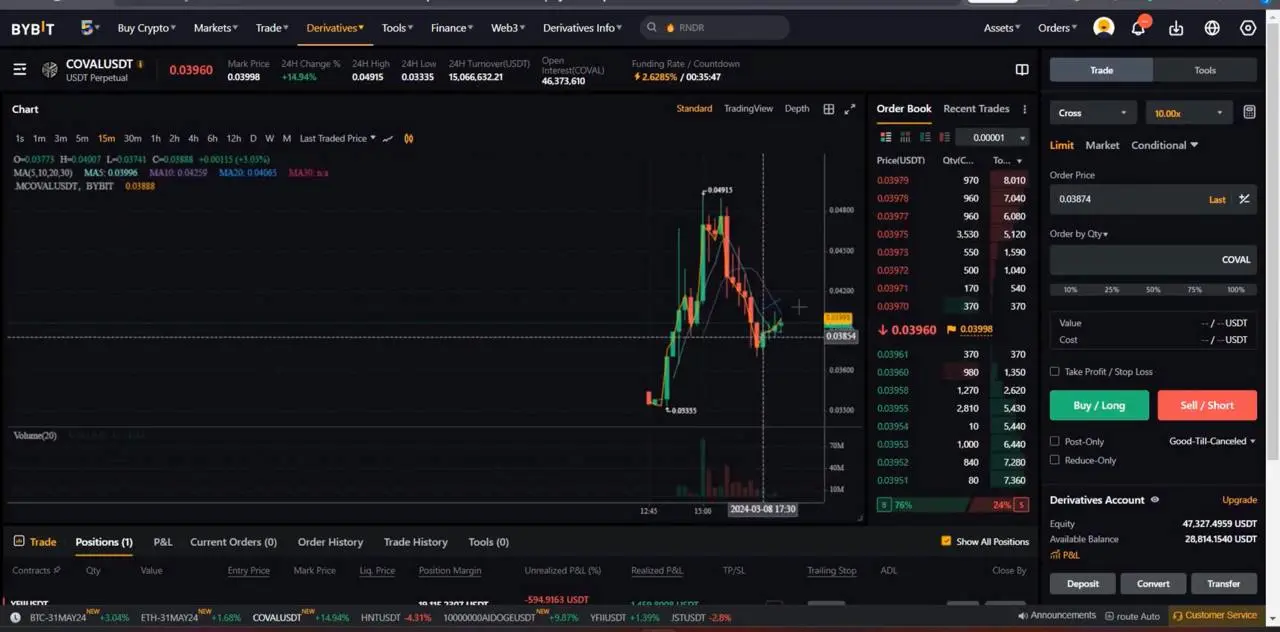Open order book more options menu
Screen dimensions: 1280x632
(x=1023, y=109)
